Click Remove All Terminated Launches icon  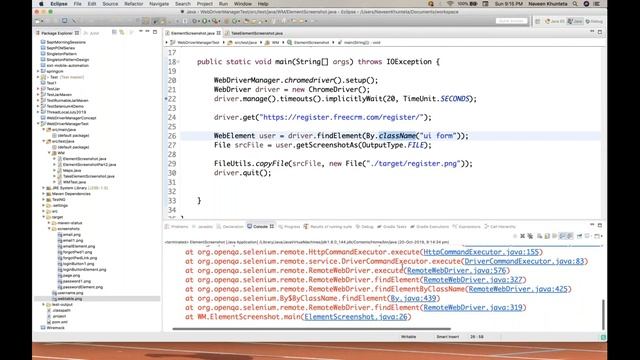(x=530, y=236)
